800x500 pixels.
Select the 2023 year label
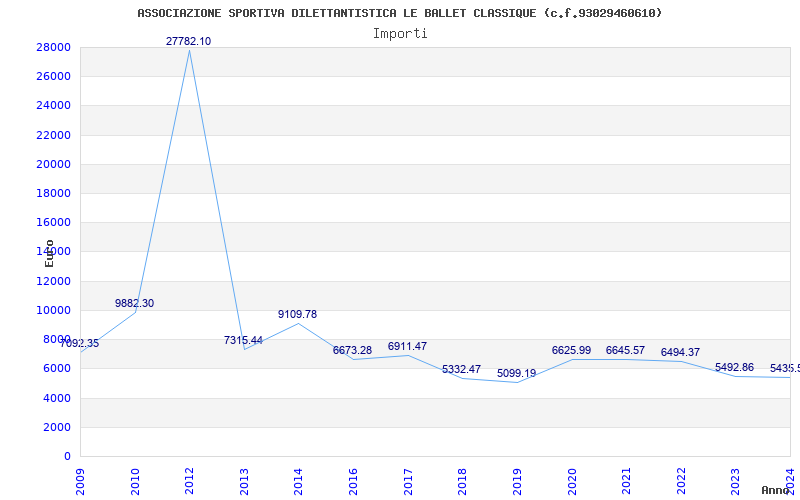pos(735,482)
